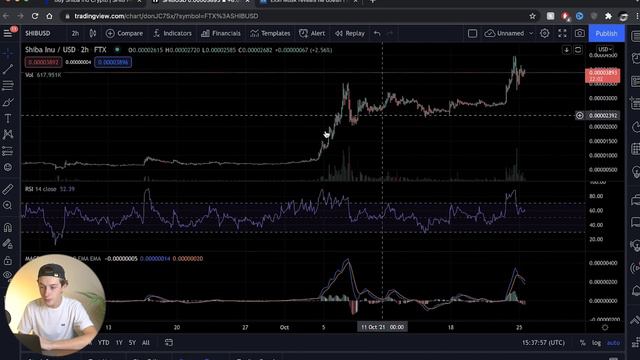Collapse pane with the arrow button near price scale

point(567,50)
